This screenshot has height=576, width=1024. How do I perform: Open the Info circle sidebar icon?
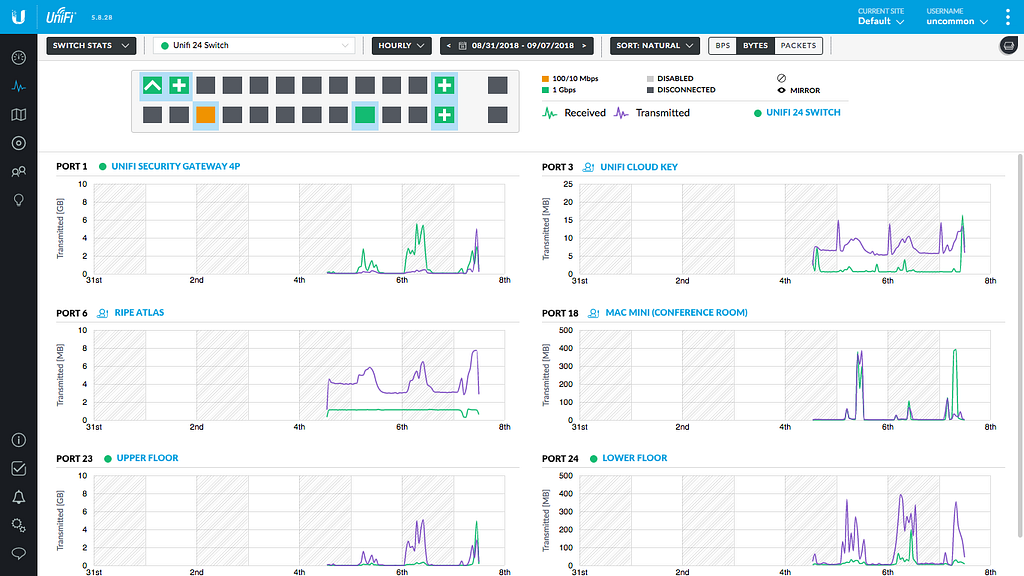[x=18, y=440]
